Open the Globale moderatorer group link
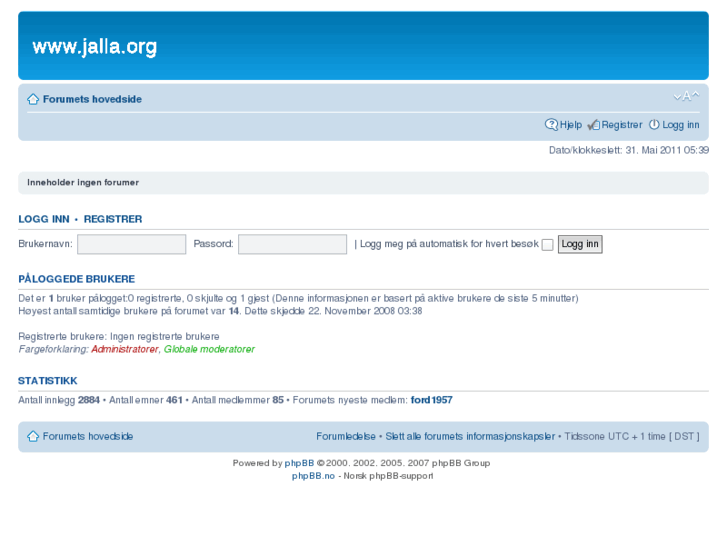The width and height of the screenshot is (727, 545). (x=209, y=349)
